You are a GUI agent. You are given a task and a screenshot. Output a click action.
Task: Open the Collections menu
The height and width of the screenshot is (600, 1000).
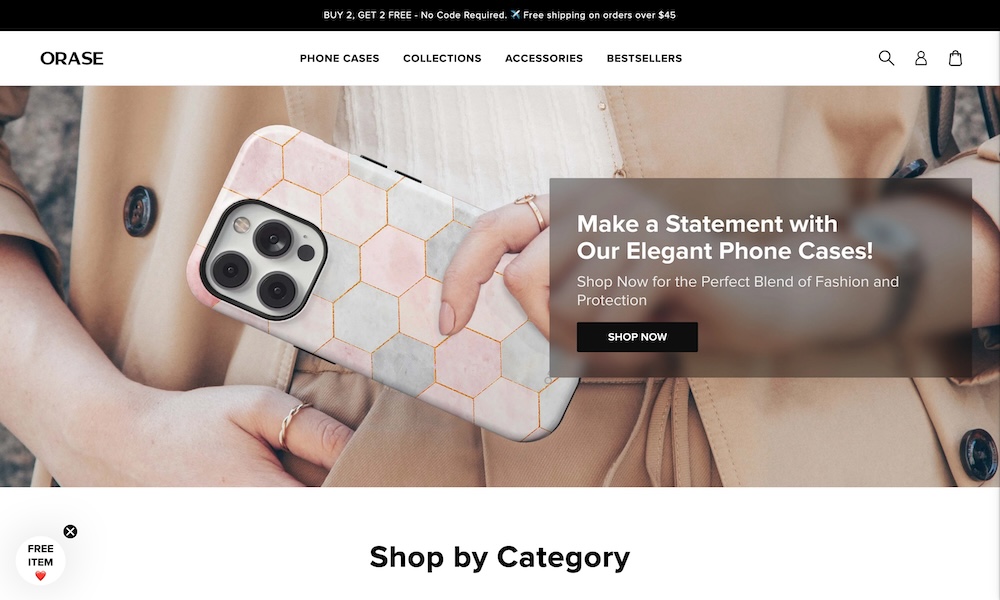(442, 58)
